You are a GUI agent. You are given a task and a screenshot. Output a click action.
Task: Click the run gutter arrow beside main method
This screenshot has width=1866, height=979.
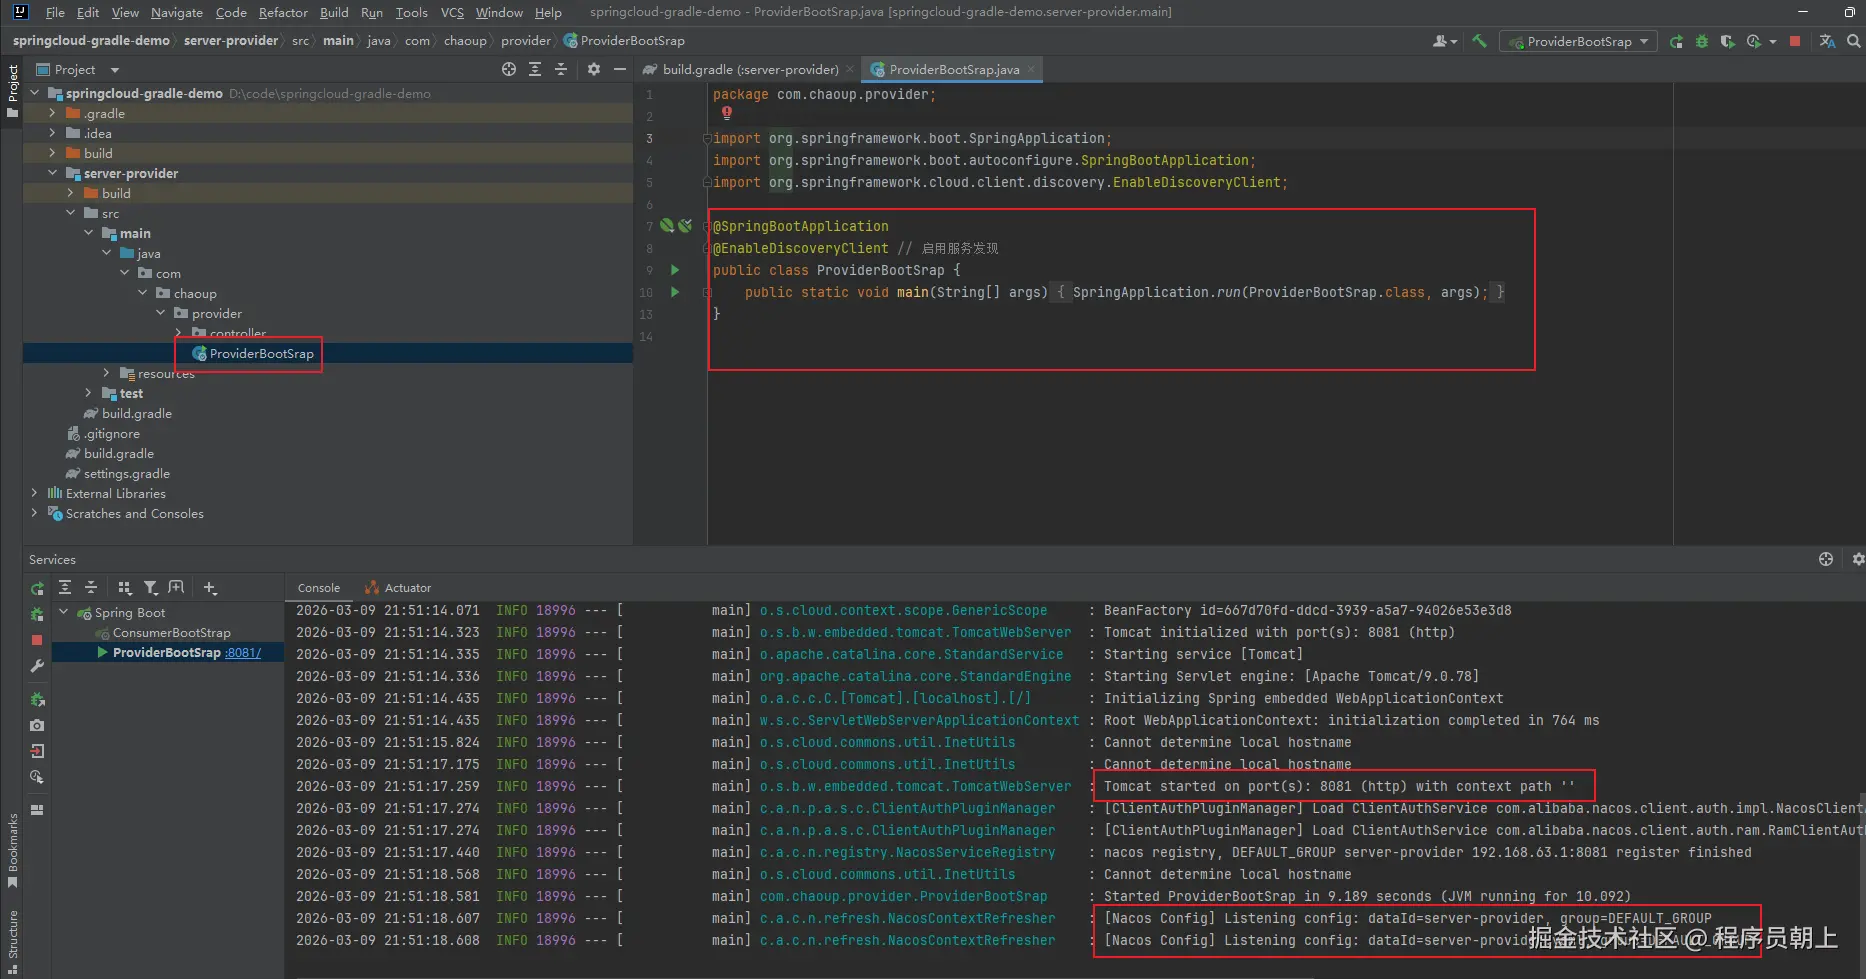click(x=675, y=292)
